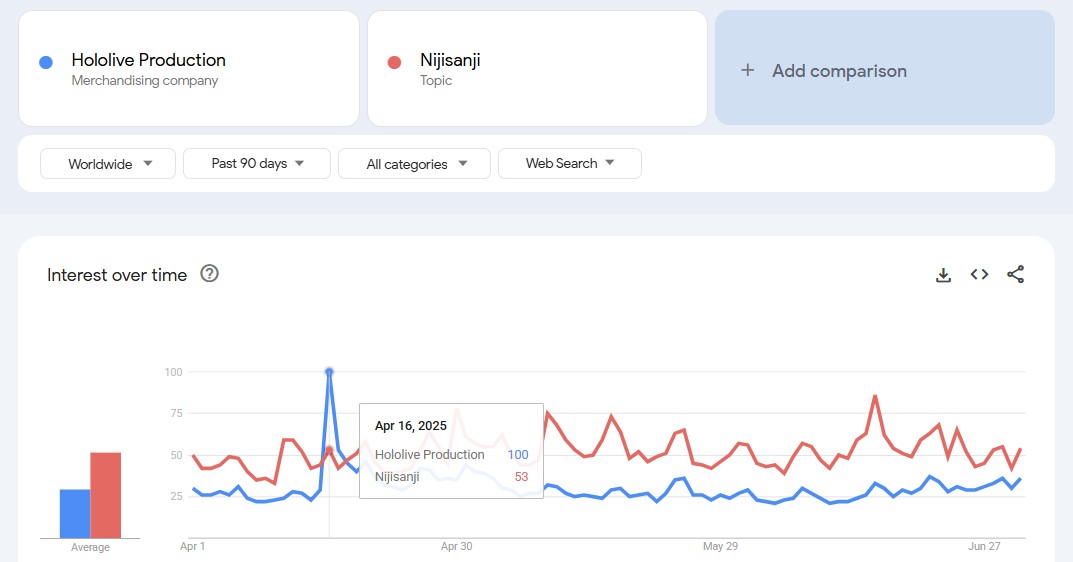Click the Nijisanji value 53 in tooltip
The width and height of the screenshot is (1073, 562).
click(521, 476)
